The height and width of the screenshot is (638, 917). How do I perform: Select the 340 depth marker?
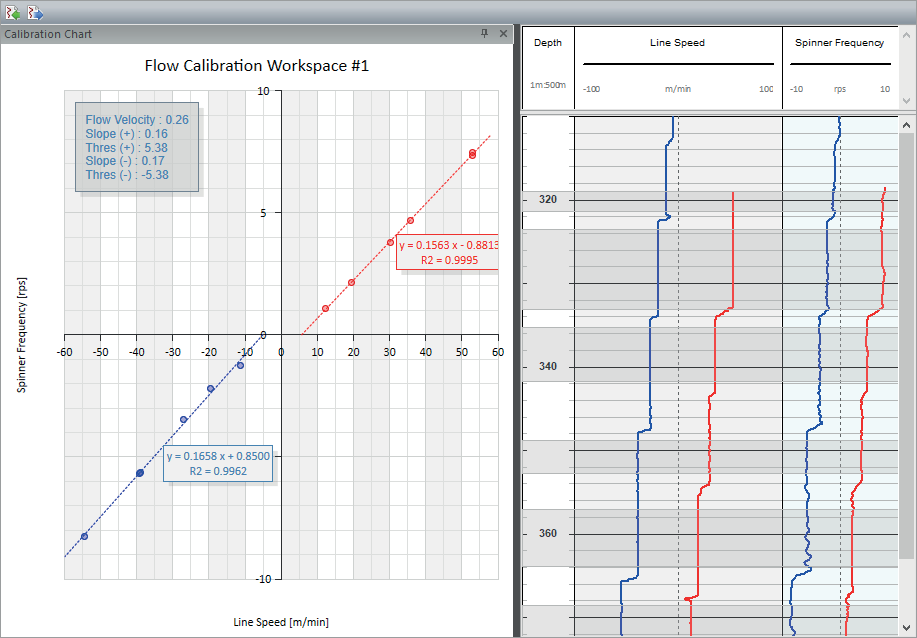coord(548,367)
